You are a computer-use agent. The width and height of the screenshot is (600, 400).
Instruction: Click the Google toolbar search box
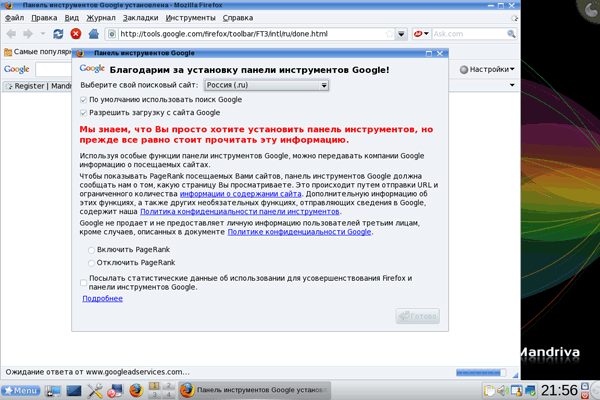point(54,70)
